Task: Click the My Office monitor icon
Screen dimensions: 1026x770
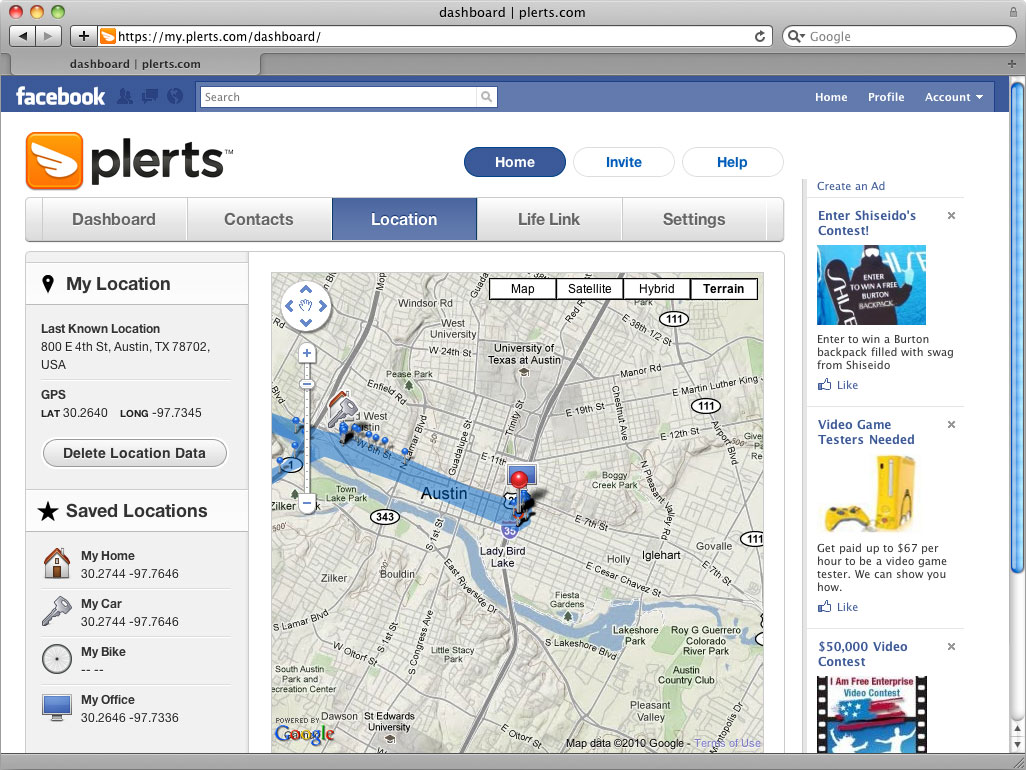Action: (x=57, y=708)
